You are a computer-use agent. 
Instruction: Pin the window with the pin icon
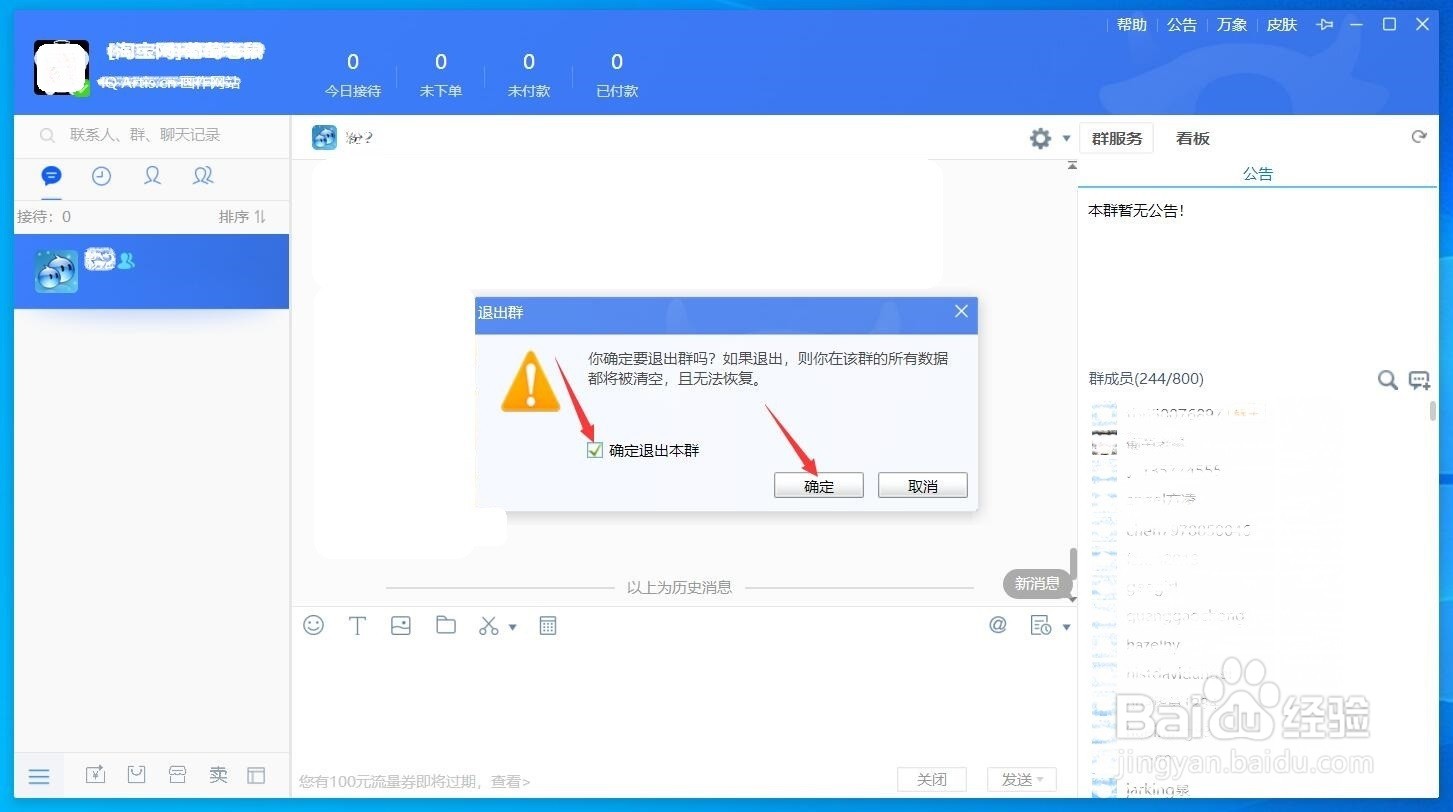[1326, 25]
